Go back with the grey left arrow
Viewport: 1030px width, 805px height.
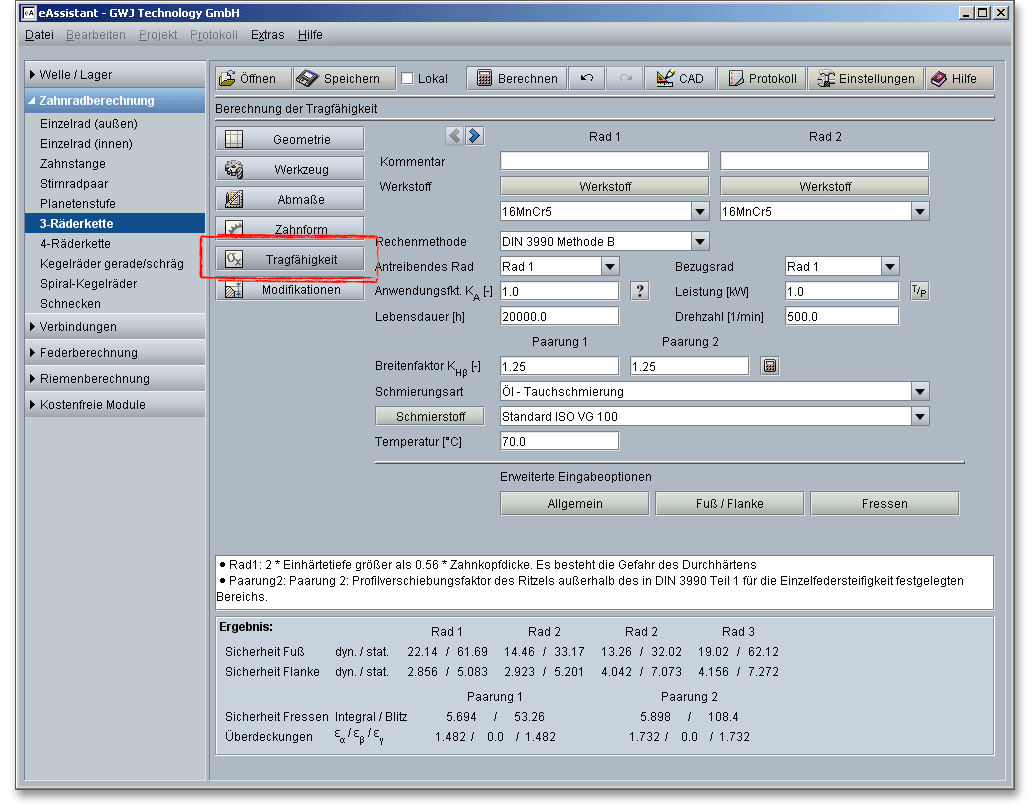tap(455, 136)
